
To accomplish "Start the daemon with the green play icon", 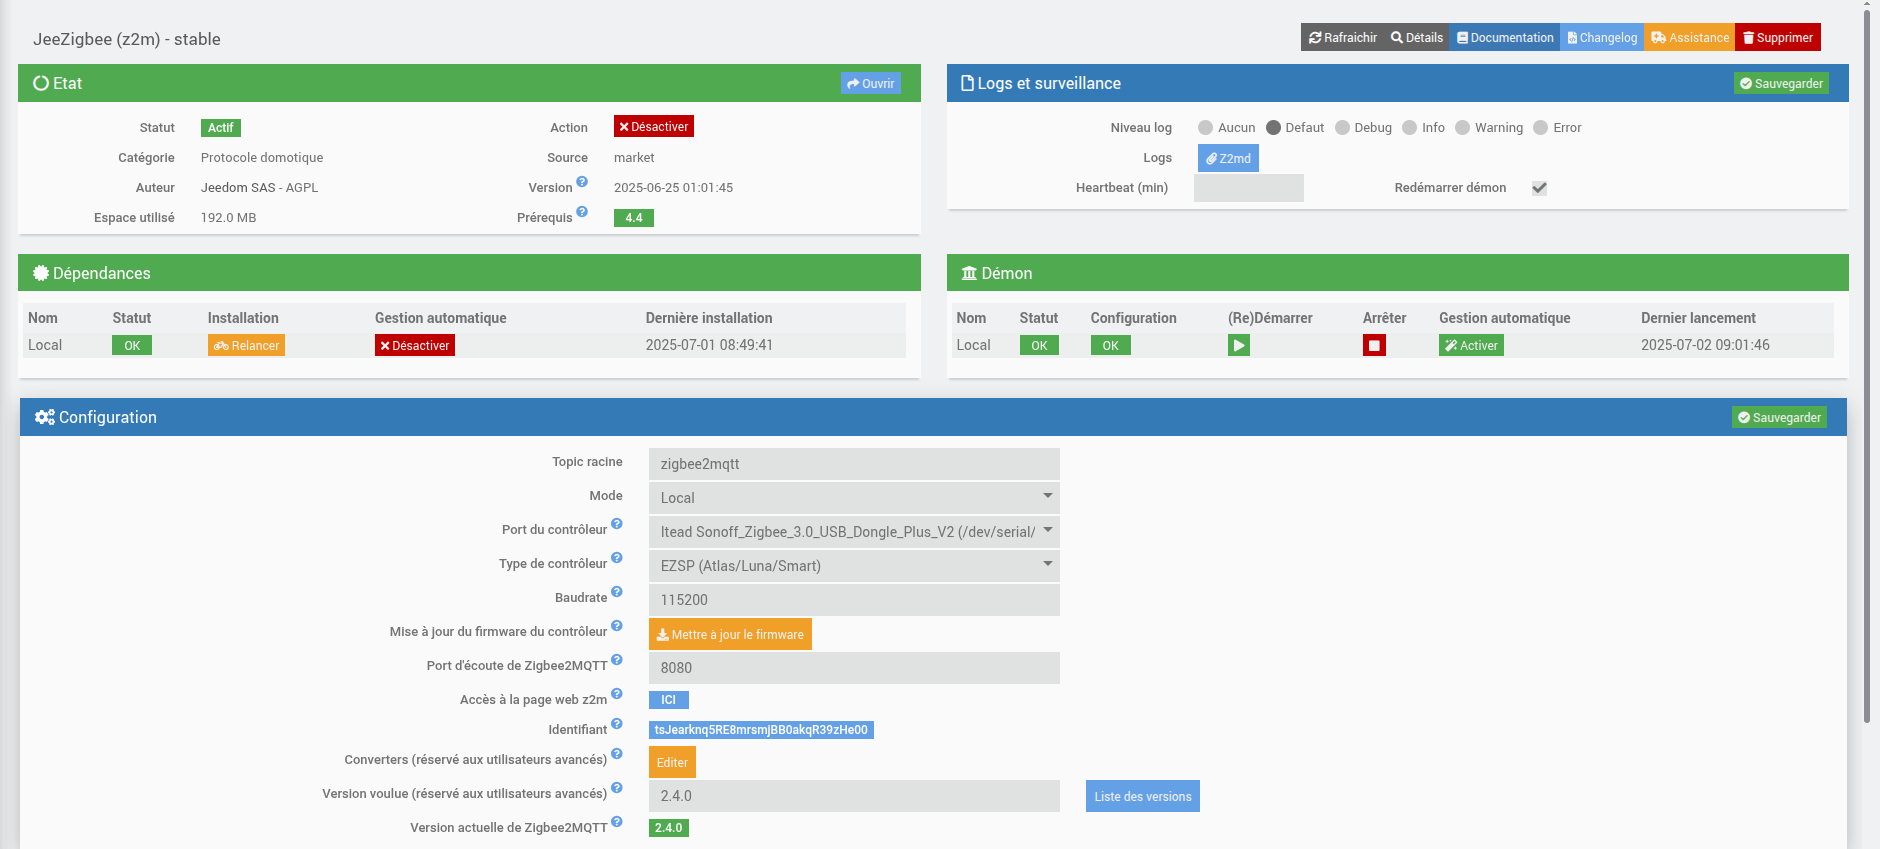I will [1238, 345].
